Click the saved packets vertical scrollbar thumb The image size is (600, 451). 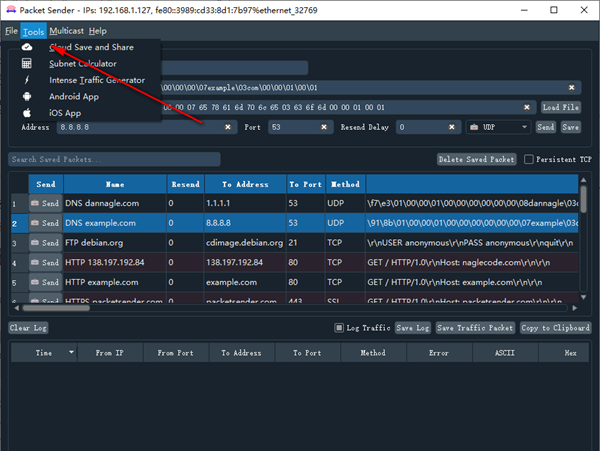point(583,199)
